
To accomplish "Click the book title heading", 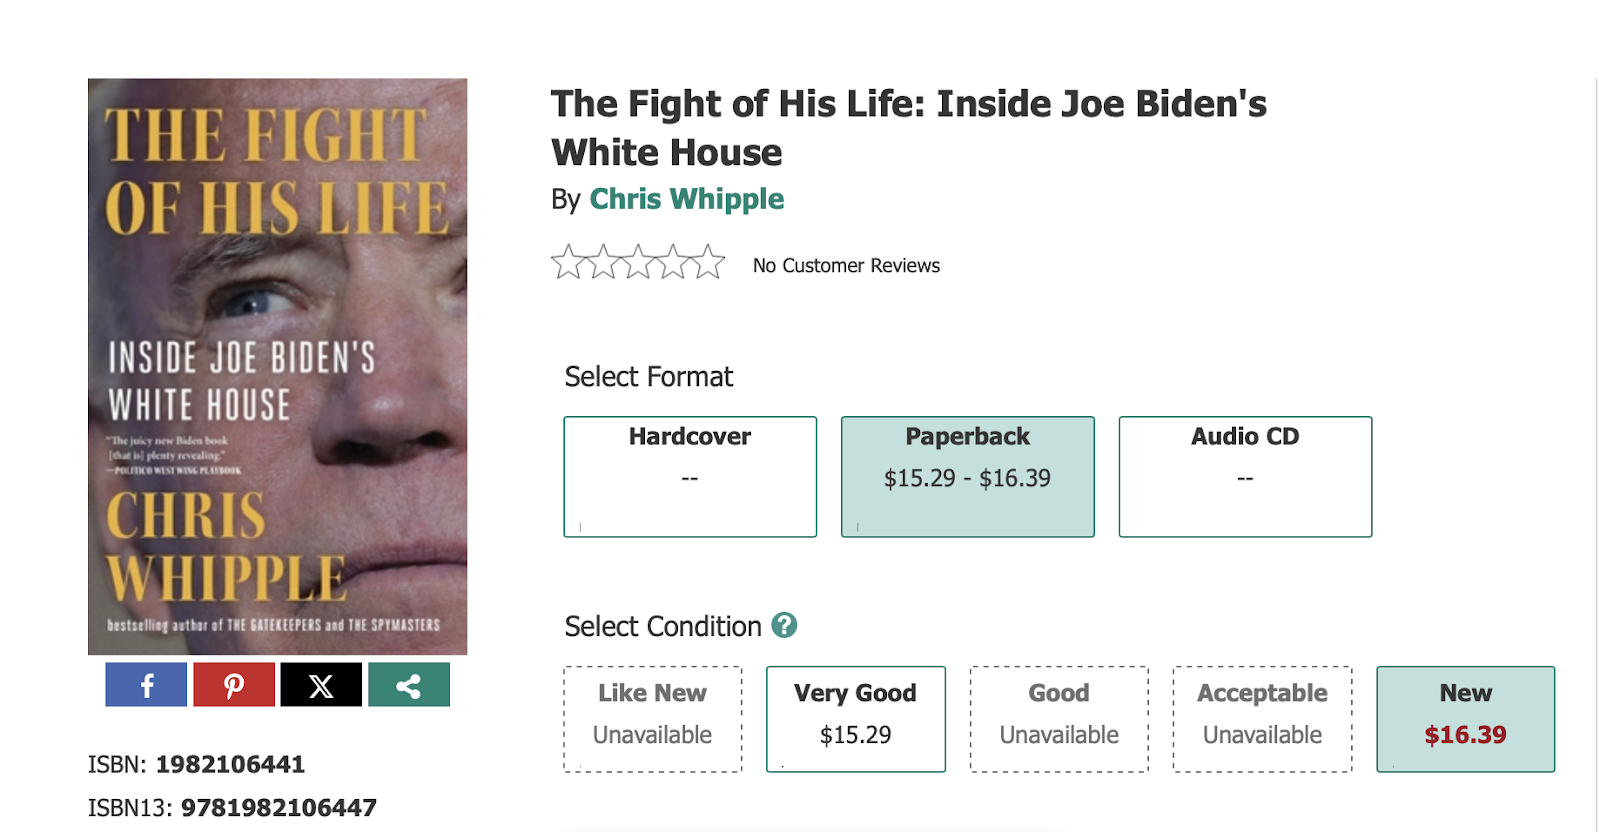I will [x=908, y=128].
